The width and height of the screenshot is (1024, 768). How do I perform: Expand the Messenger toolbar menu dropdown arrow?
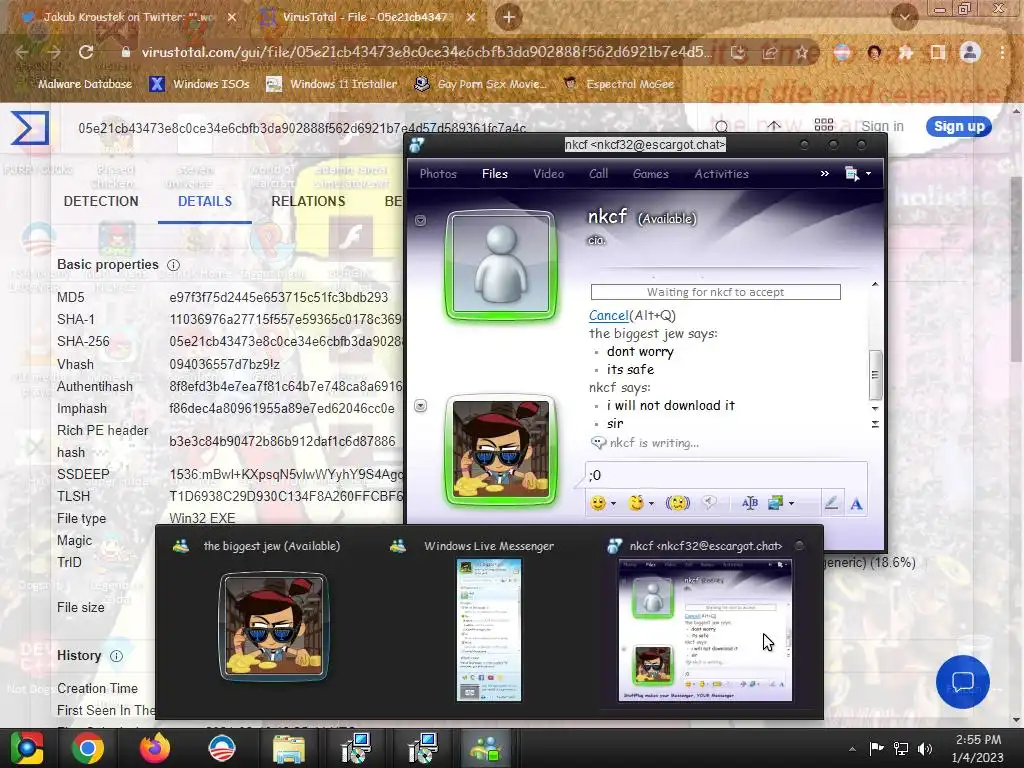point(868,174)
